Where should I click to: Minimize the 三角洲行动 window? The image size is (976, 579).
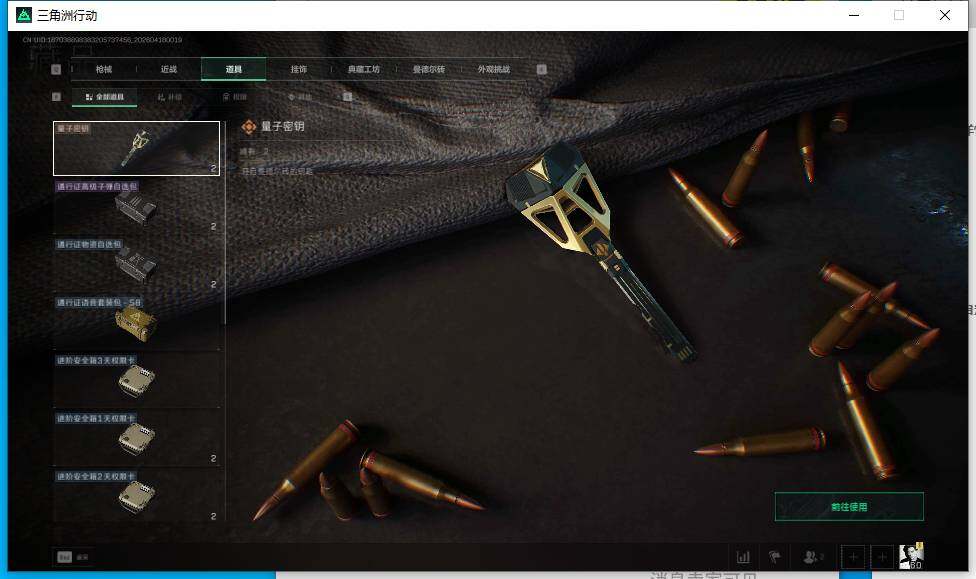click(854, 15)
